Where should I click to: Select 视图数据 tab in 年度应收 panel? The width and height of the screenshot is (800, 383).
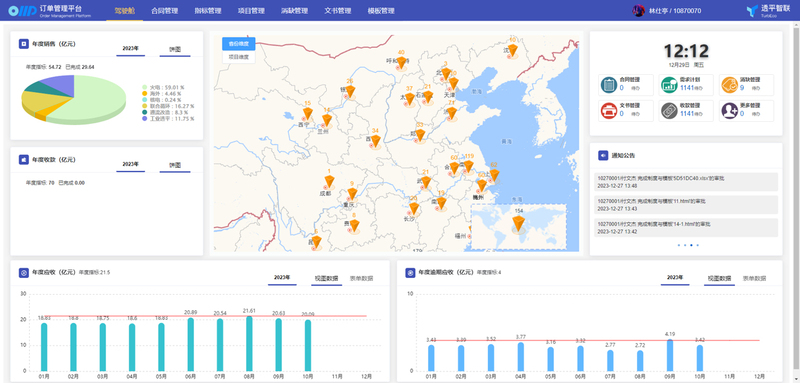(x=326, y=278)
